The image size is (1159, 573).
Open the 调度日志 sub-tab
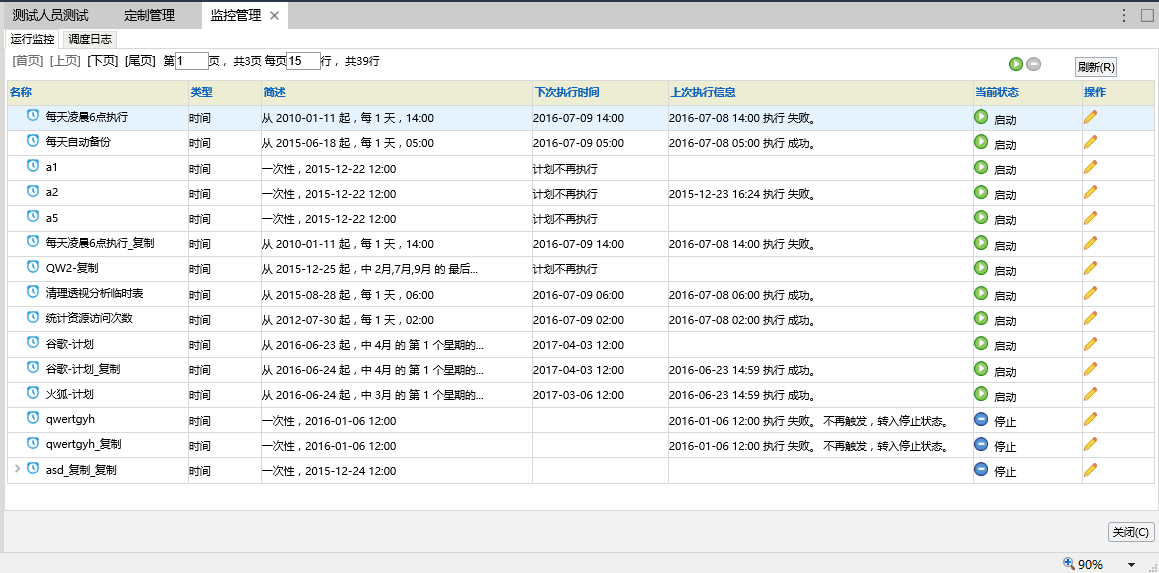click(90, 39)
